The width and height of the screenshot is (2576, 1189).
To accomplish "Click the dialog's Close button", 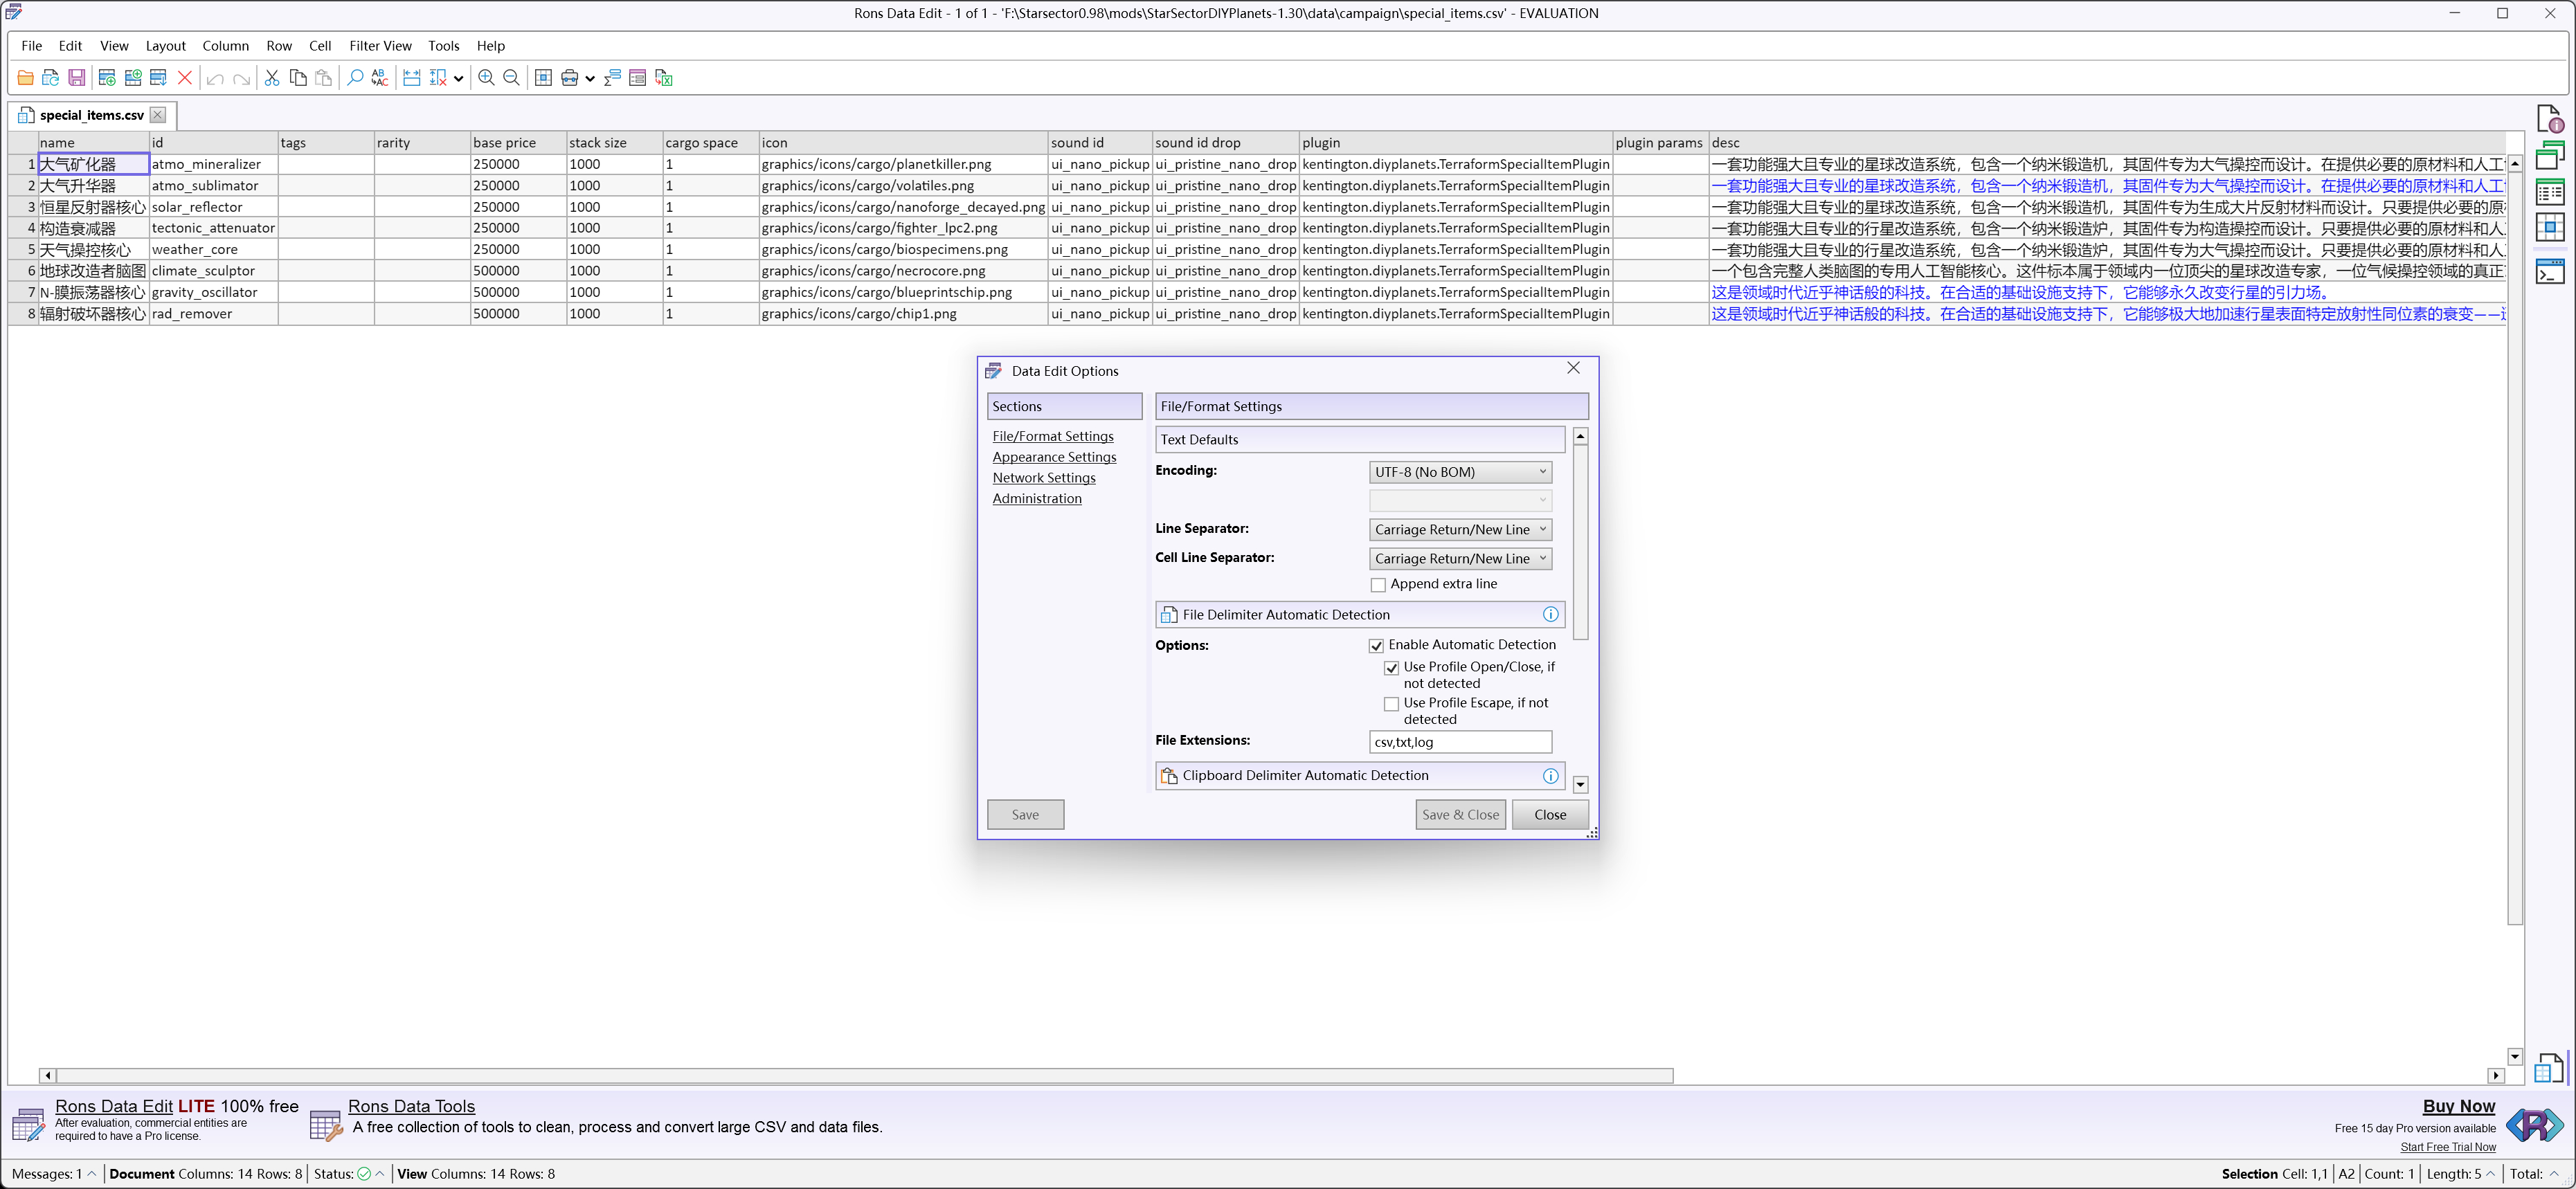I will 1549,815.
